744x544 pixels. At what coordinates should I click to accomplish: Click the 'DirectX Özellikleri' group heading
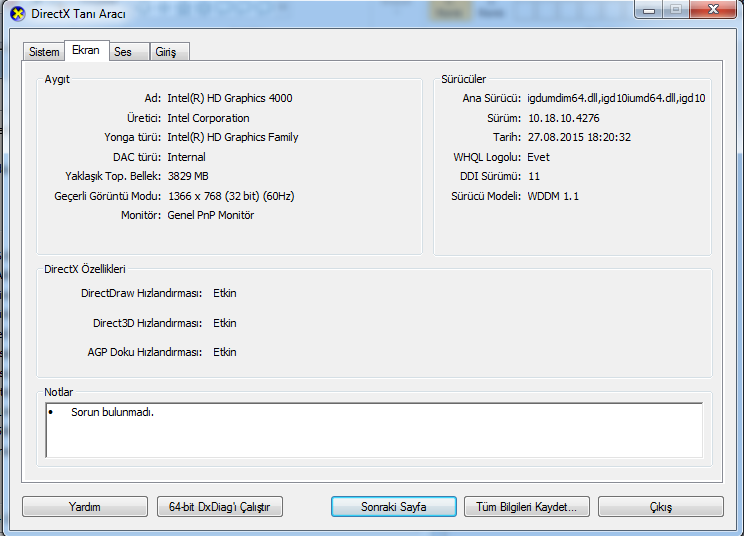[x=85, y=269]
